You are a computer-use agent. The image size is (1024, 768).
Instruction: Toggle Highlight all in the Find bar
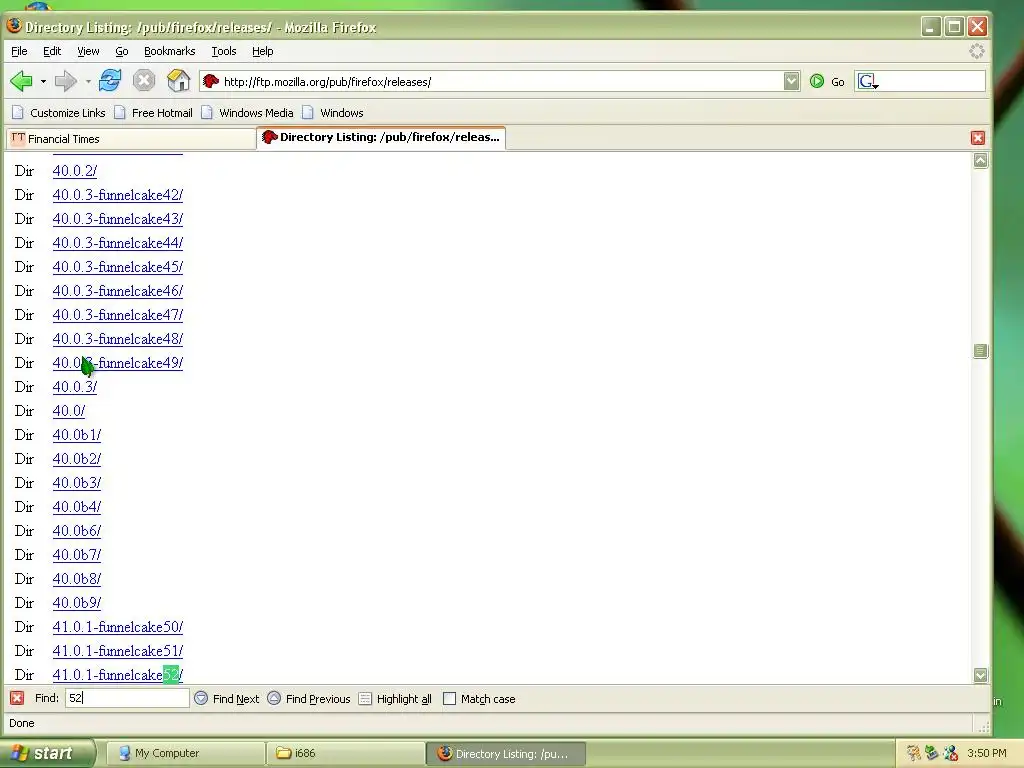pyautogui.click(x=395, y=699)
